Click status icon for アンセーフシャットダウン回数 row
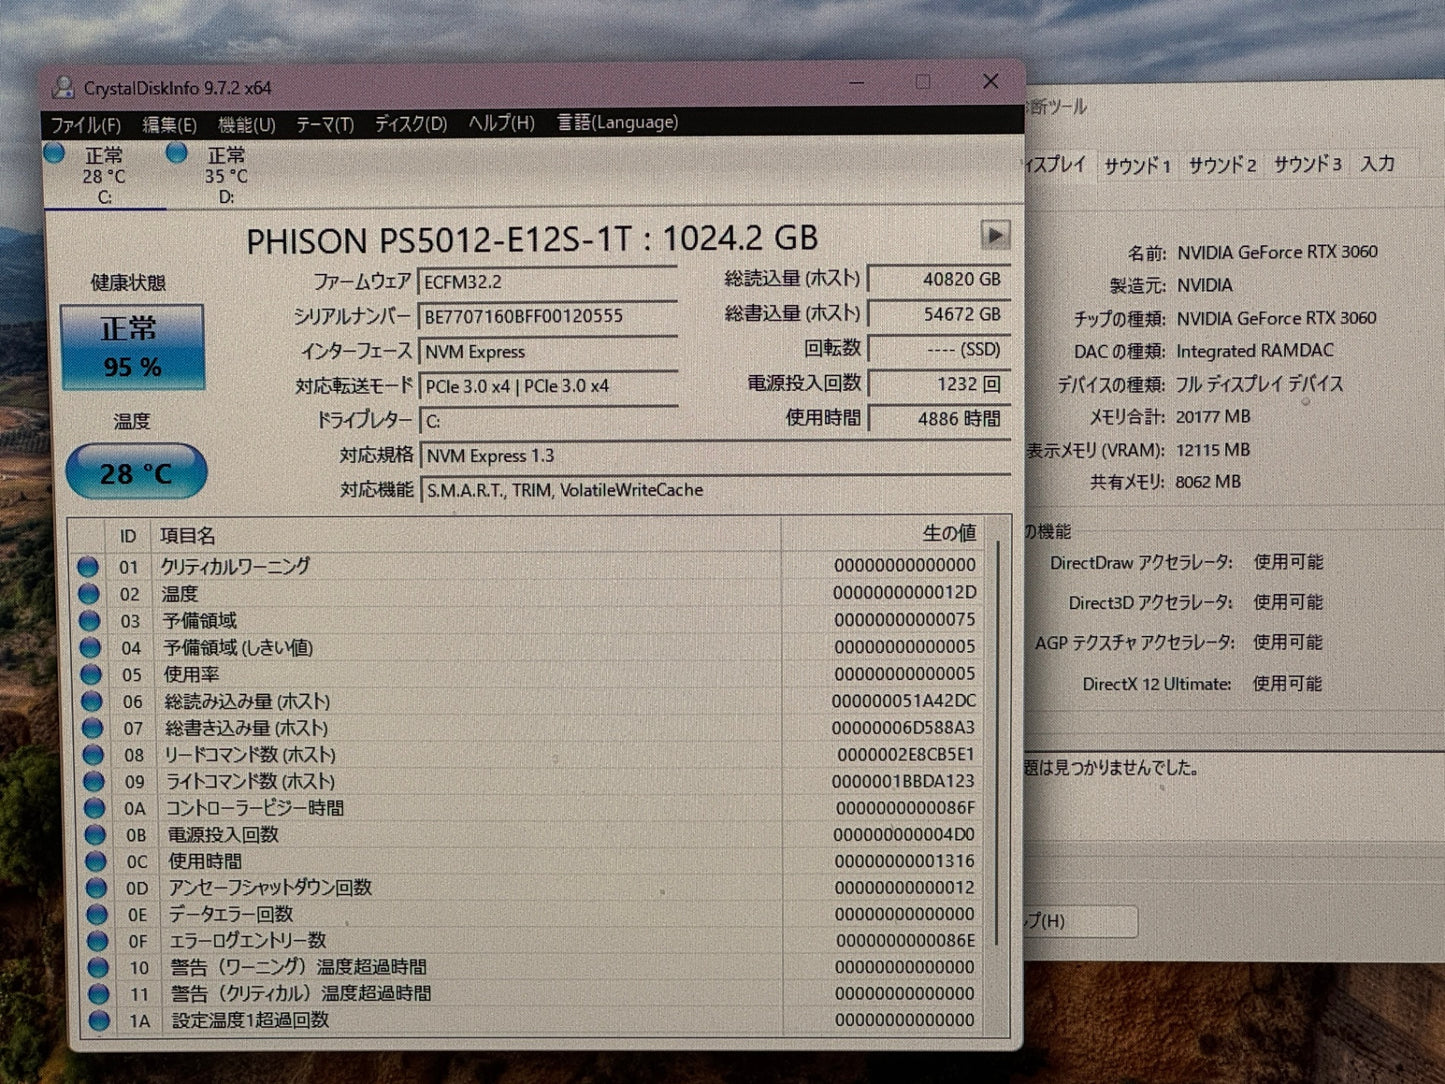 pos(96,888)
